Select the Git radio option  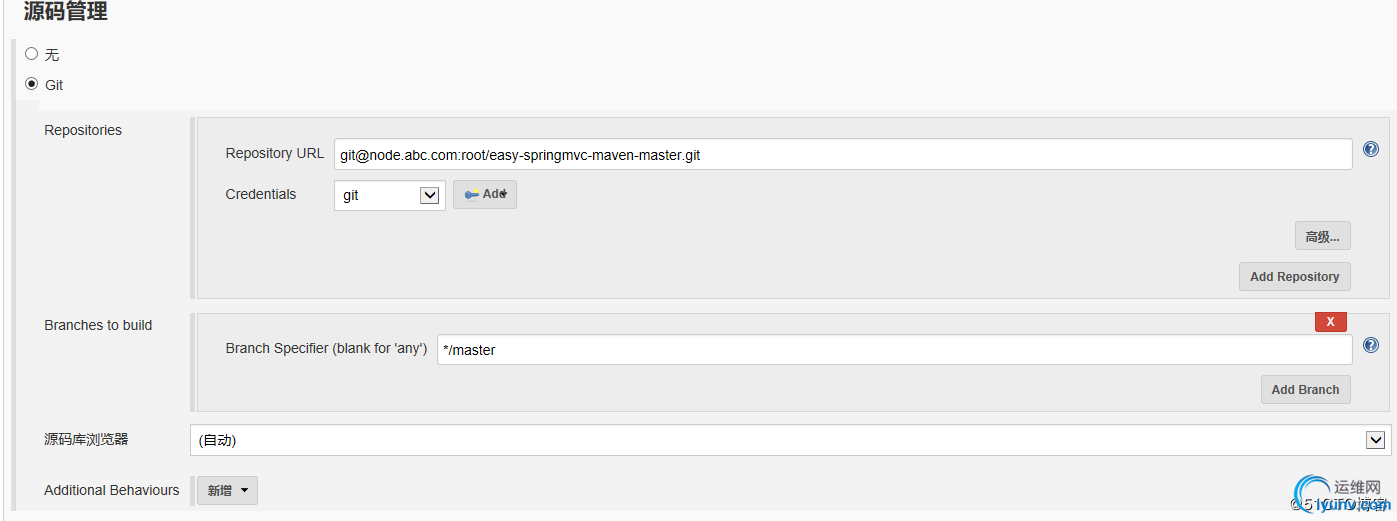[x=32, y=84]
